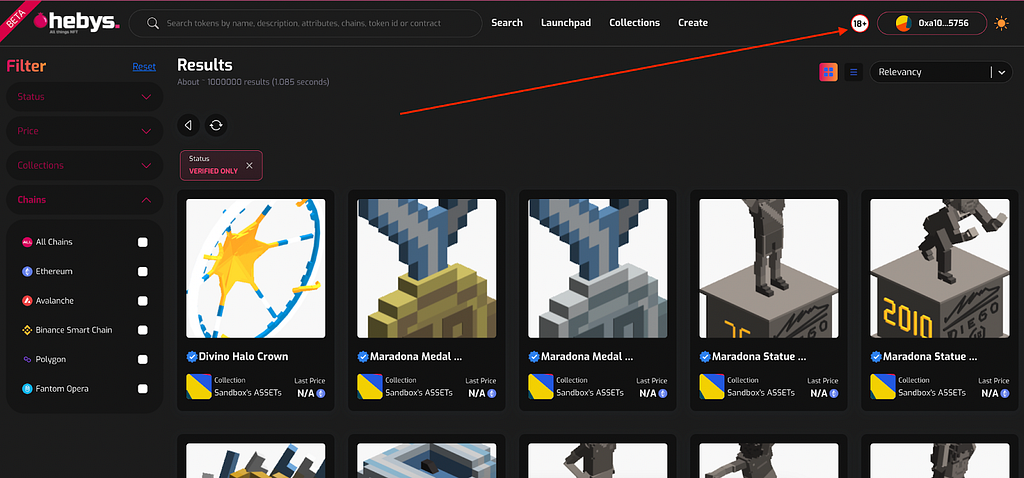This screenshot has height=478, width=1024.
Task: Click the hebys logo
Action: (x=76, y=23)
